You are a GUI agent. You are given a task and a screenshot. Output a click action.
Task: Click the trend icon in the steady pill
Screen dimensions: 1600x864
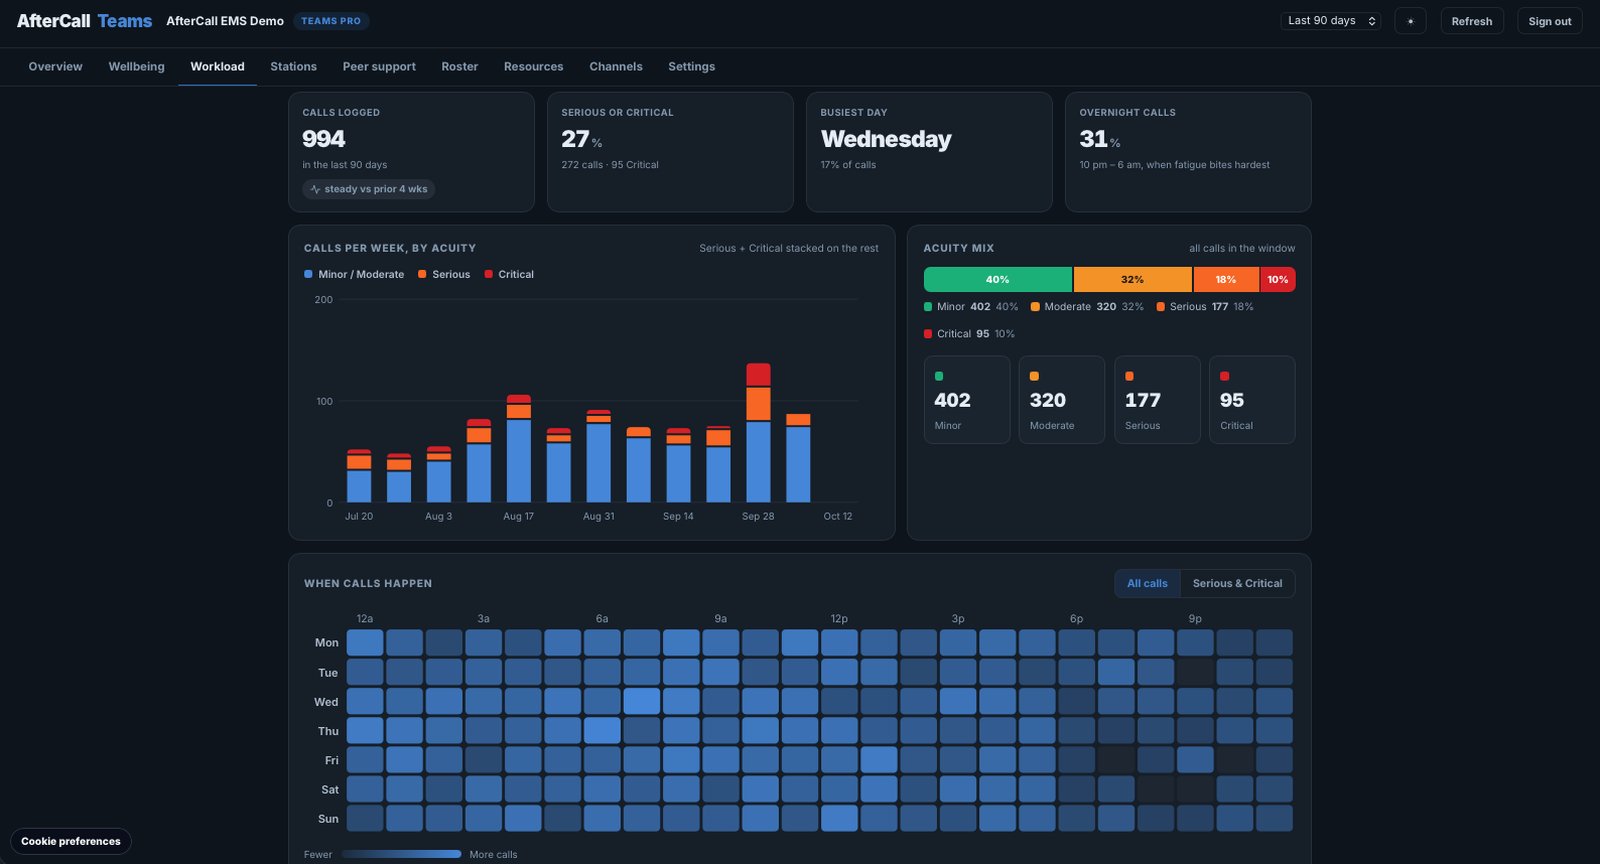(315, 189)
